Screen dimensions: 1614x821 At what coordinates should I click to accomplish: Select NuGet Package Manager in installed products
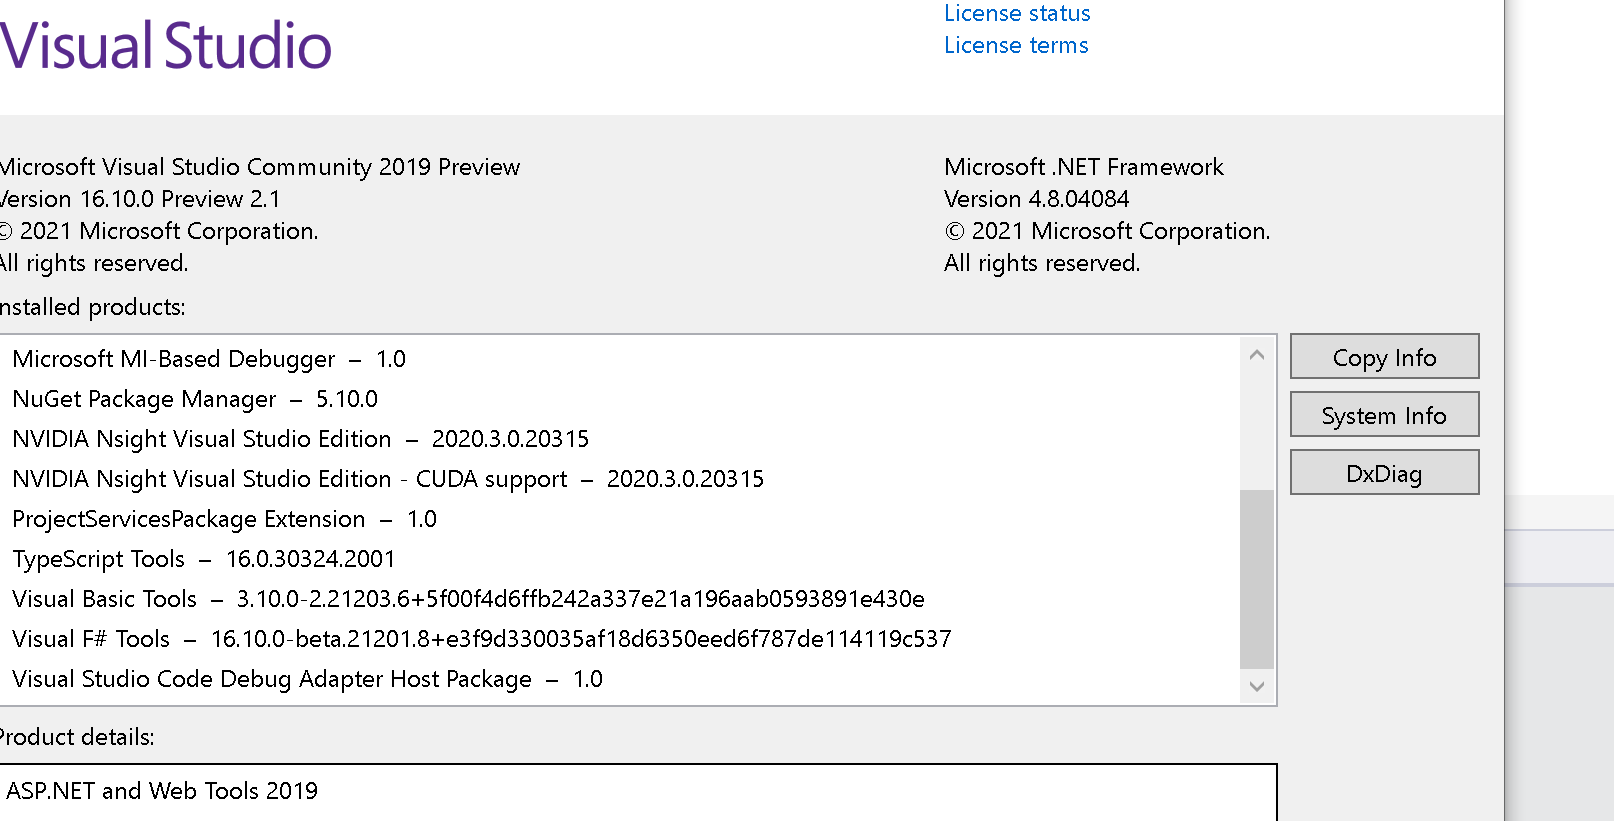(144, 398)
